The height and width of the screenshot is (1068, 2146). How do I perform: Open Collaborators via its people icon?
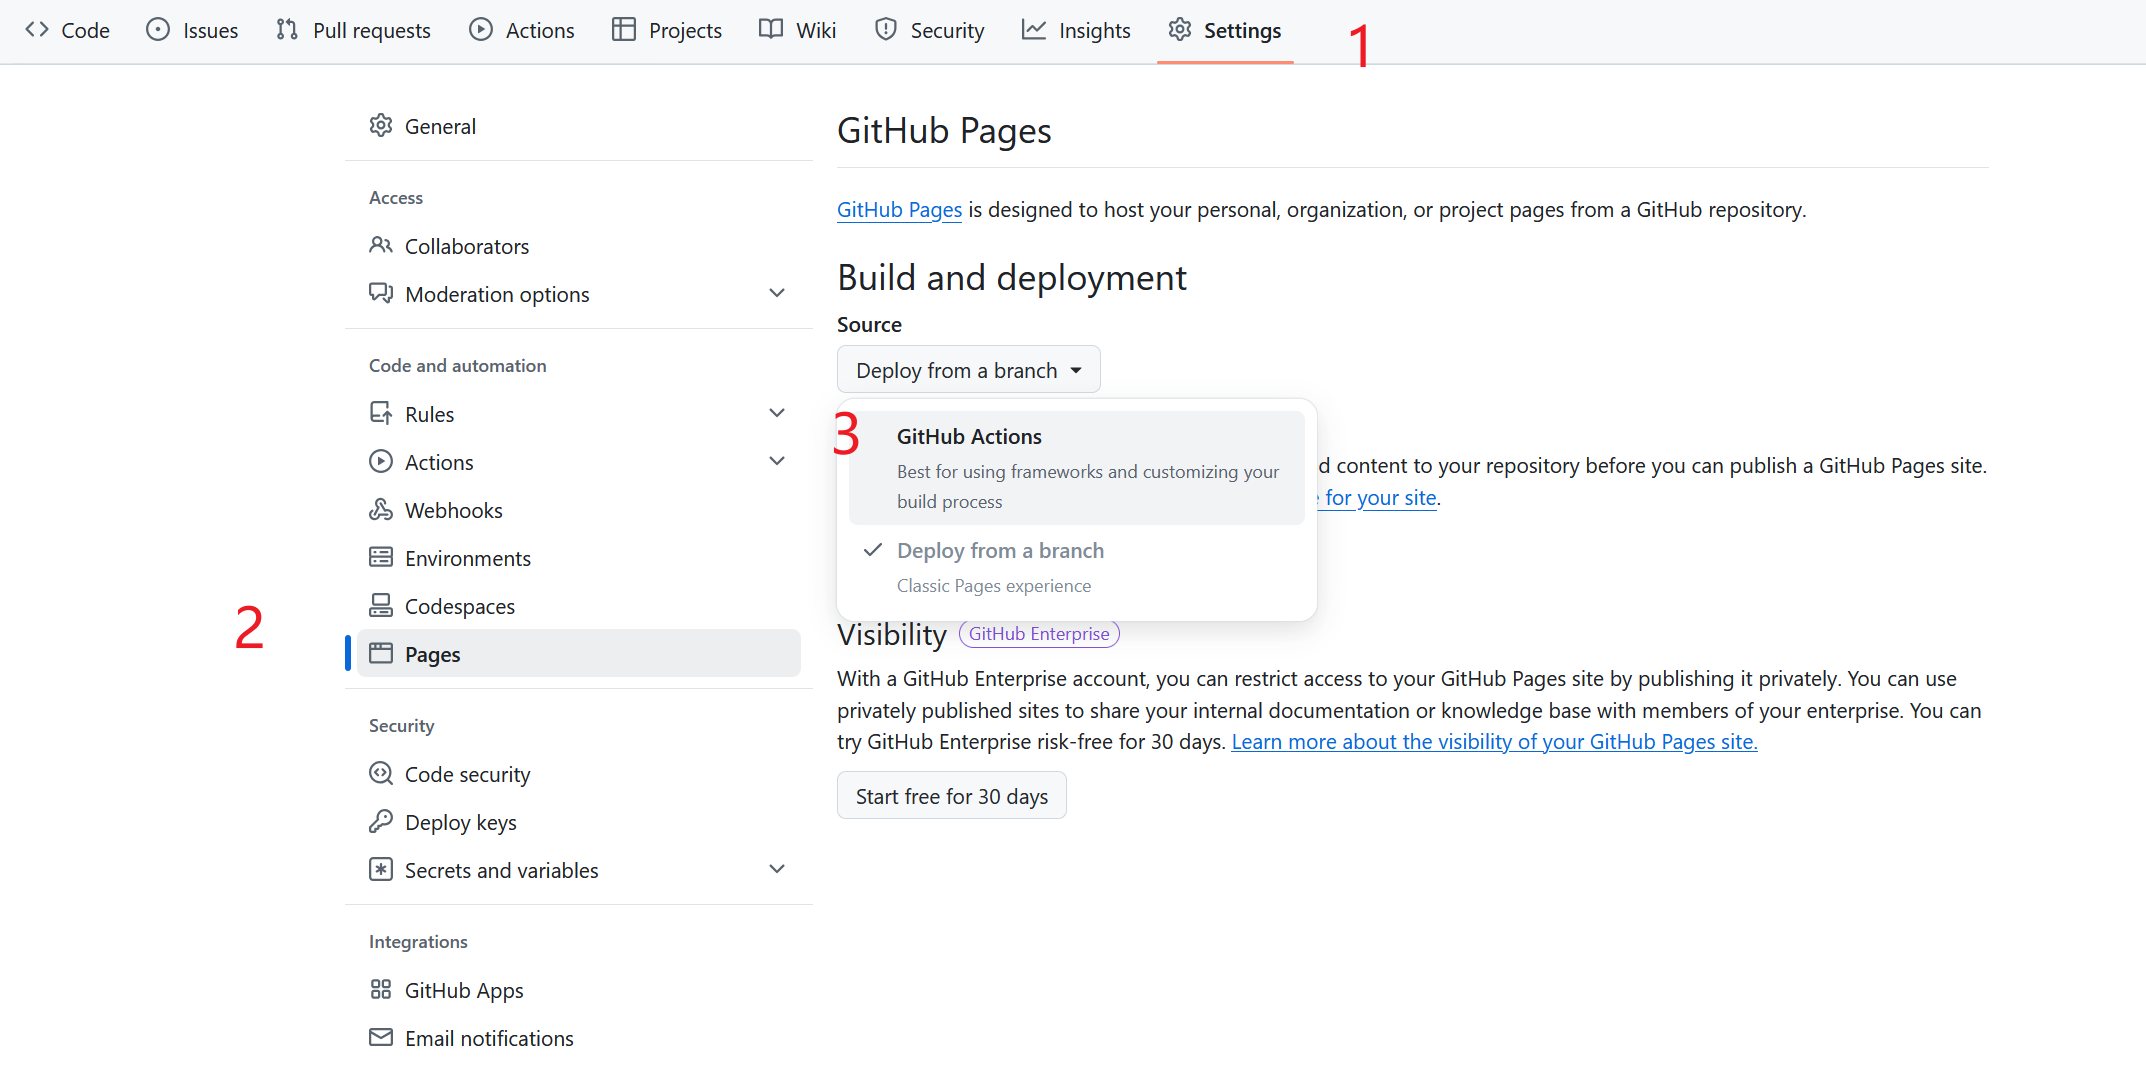click(x=381, y=245)
